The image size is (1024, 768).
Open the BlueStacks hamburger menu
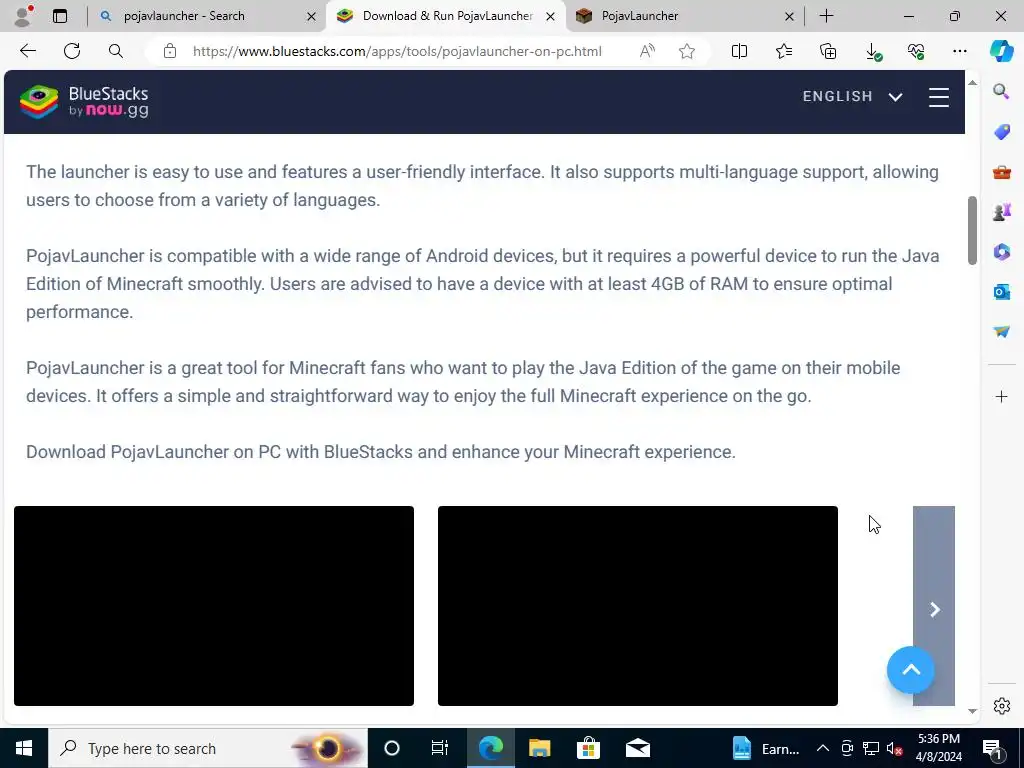938,97
